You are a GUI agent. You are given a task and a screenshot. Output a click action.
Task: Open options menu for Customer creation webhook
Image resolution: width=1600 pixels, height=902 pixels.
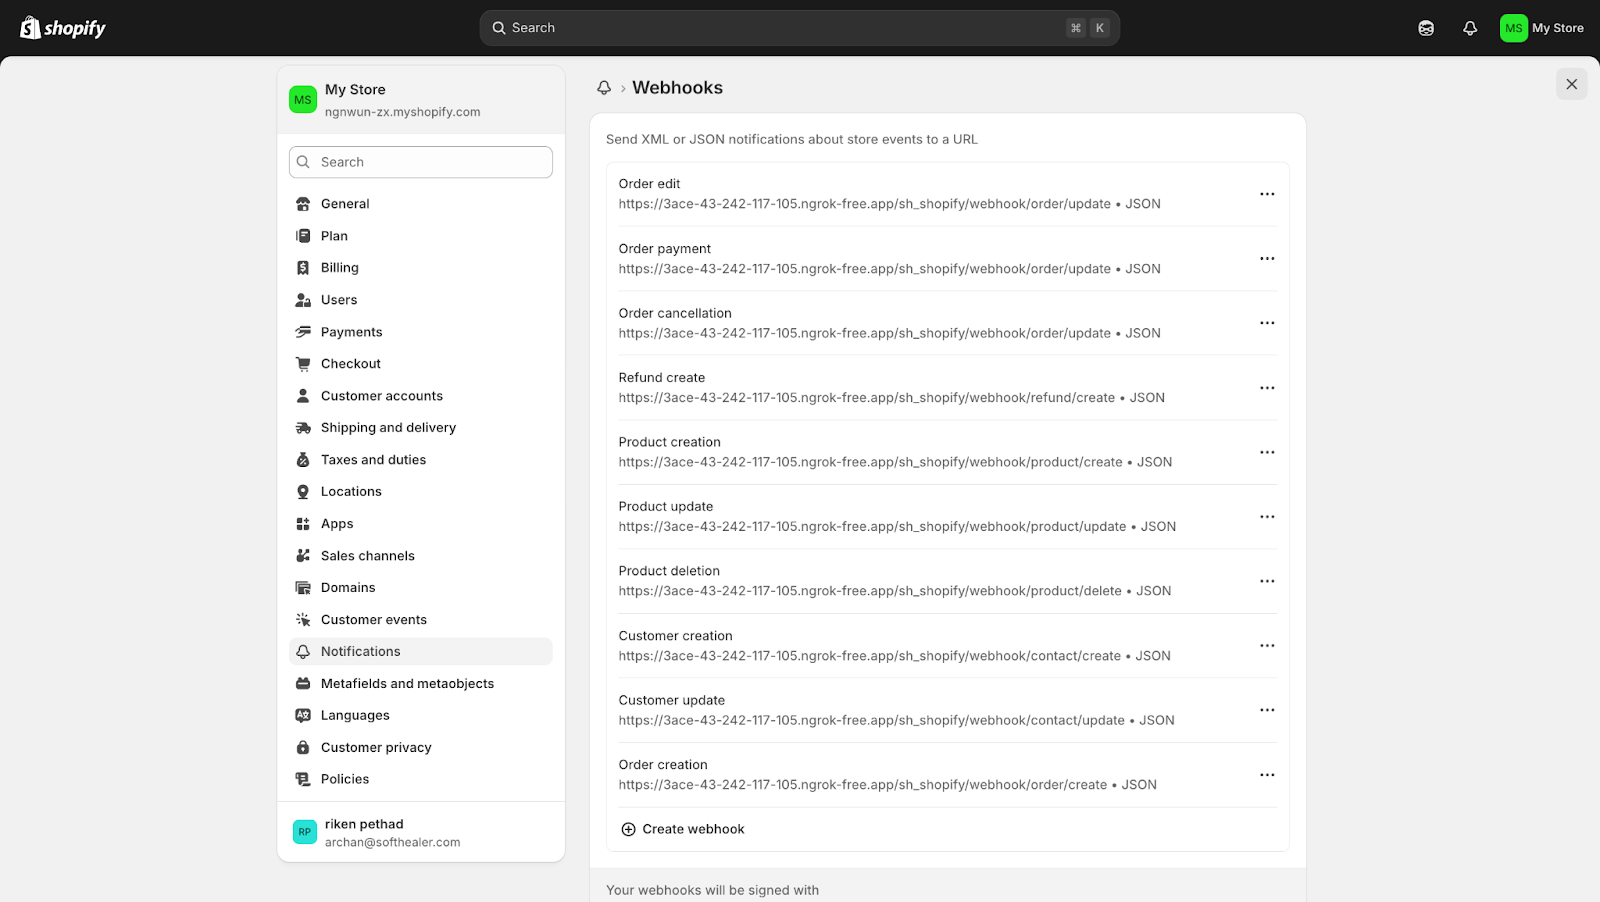tap(1267, 646)
